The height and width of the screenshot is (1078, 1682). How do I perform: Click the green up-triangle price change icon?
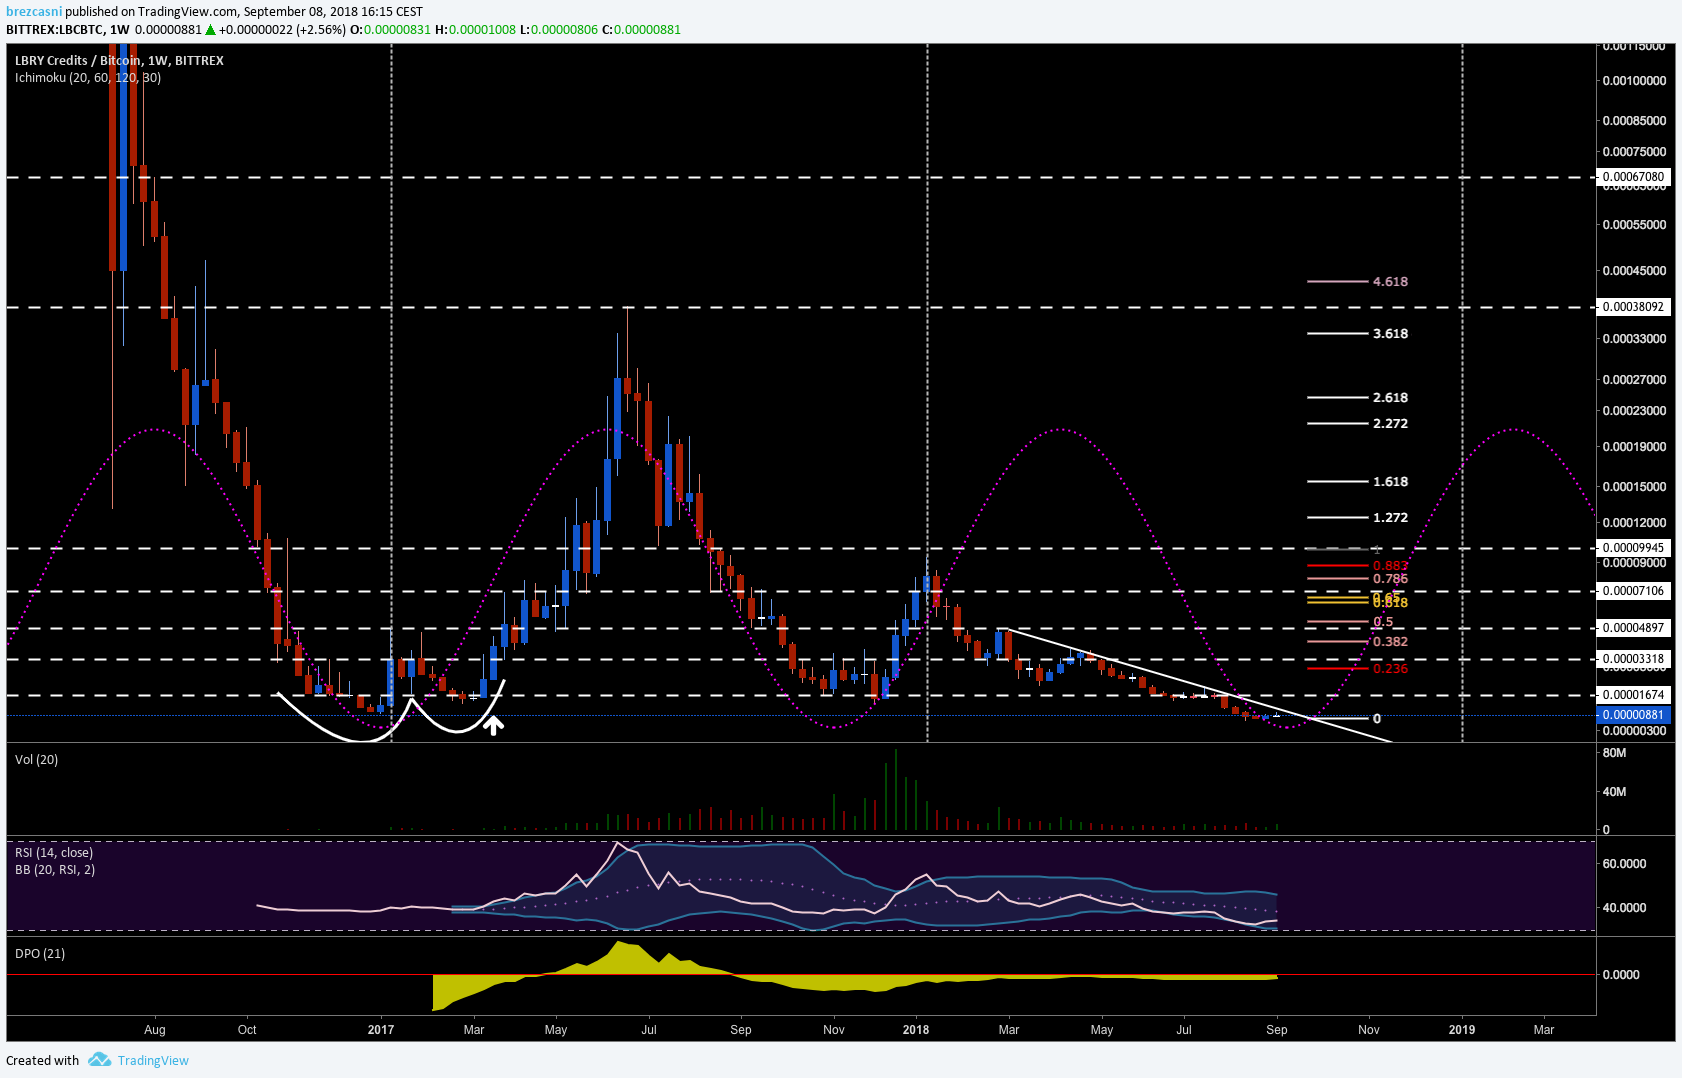pyautogui.click(x=211, y=30)
